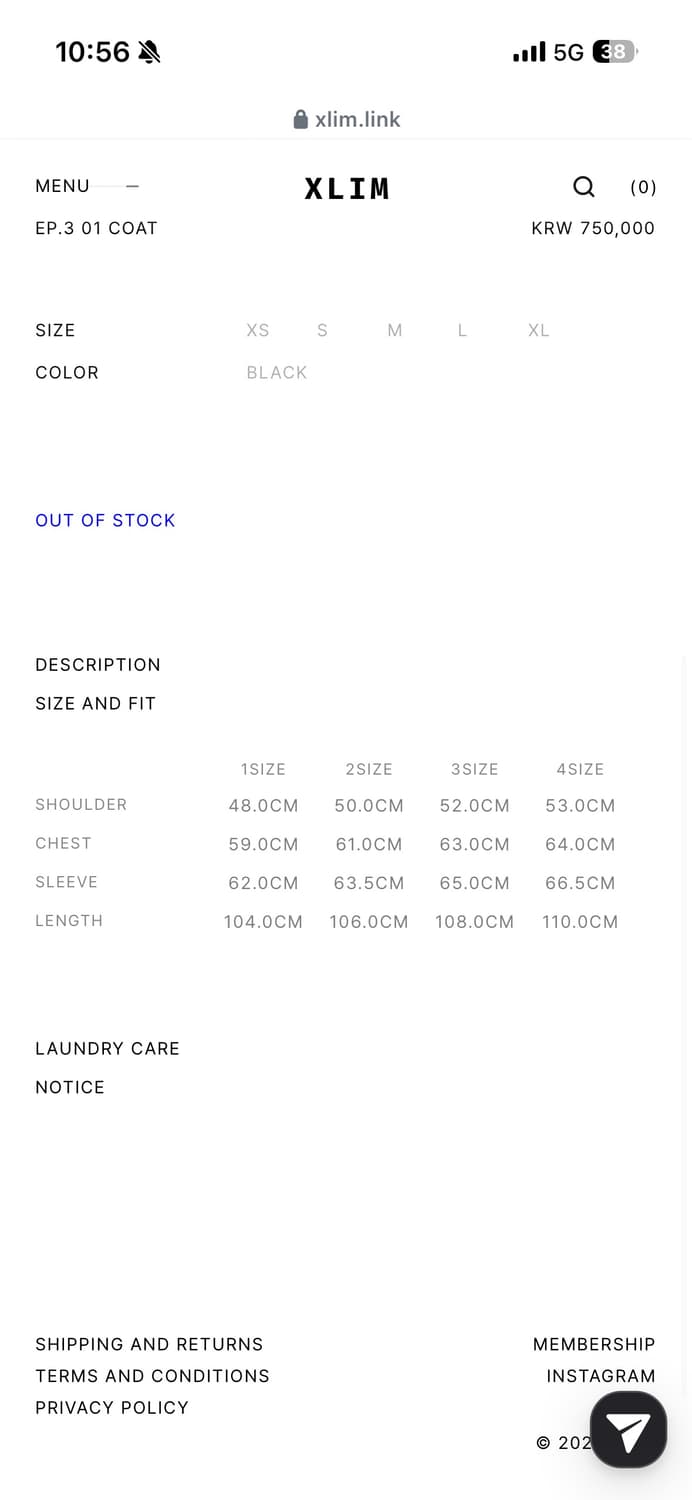This screenshot has height=1500, width=692.
Task: Pick size L option
Action: point(462,330)
